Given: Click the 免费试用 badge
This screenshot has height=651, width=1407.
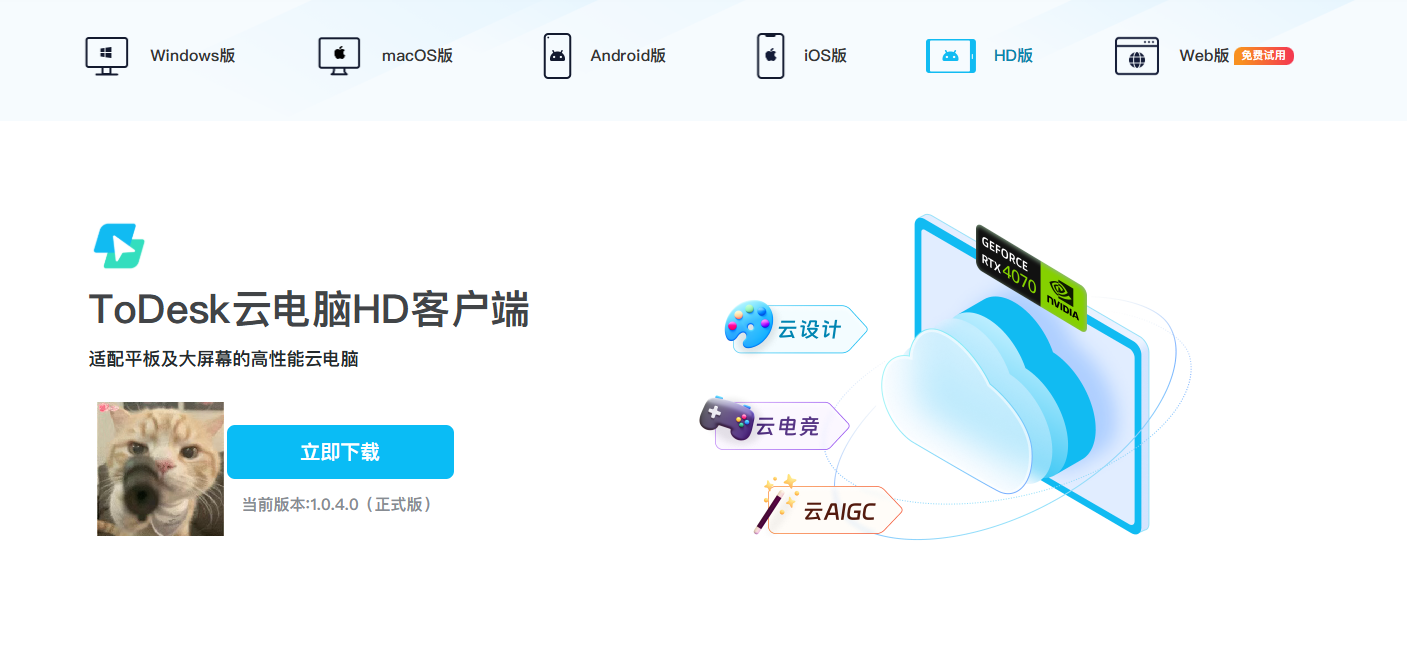Looking at the screenshot, I should click(x=1264, y=56).
